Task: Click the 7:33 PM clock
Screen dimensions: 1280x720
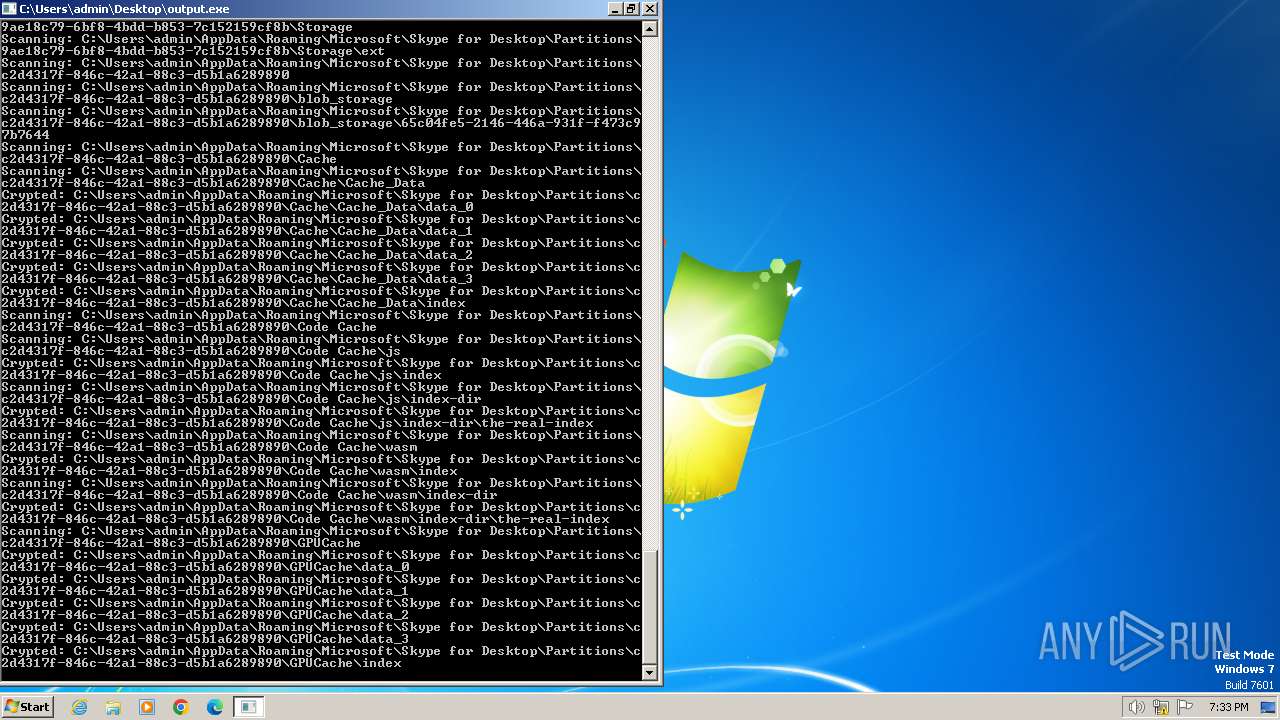Action: (1228, 707)
